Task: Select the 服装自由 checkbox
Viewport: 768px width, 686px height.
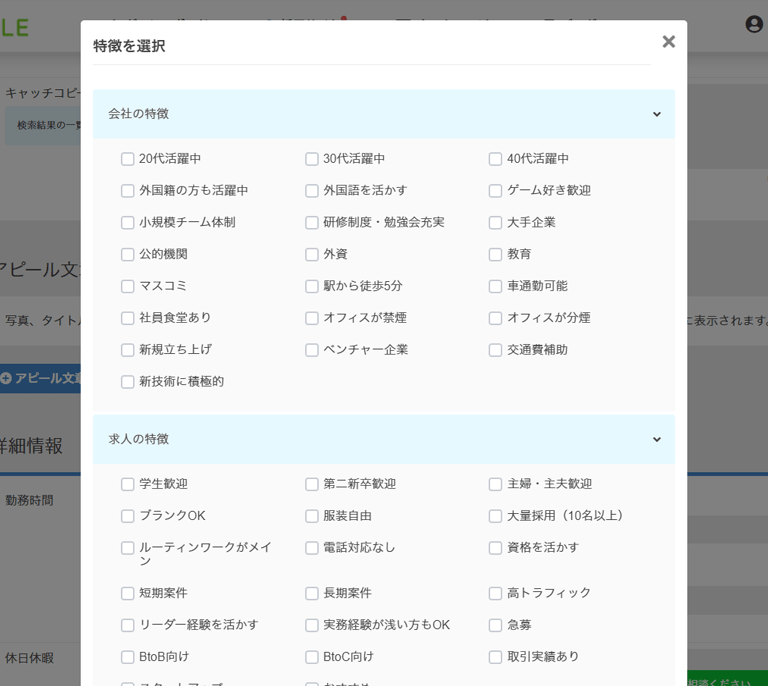Action: point(312,516)
